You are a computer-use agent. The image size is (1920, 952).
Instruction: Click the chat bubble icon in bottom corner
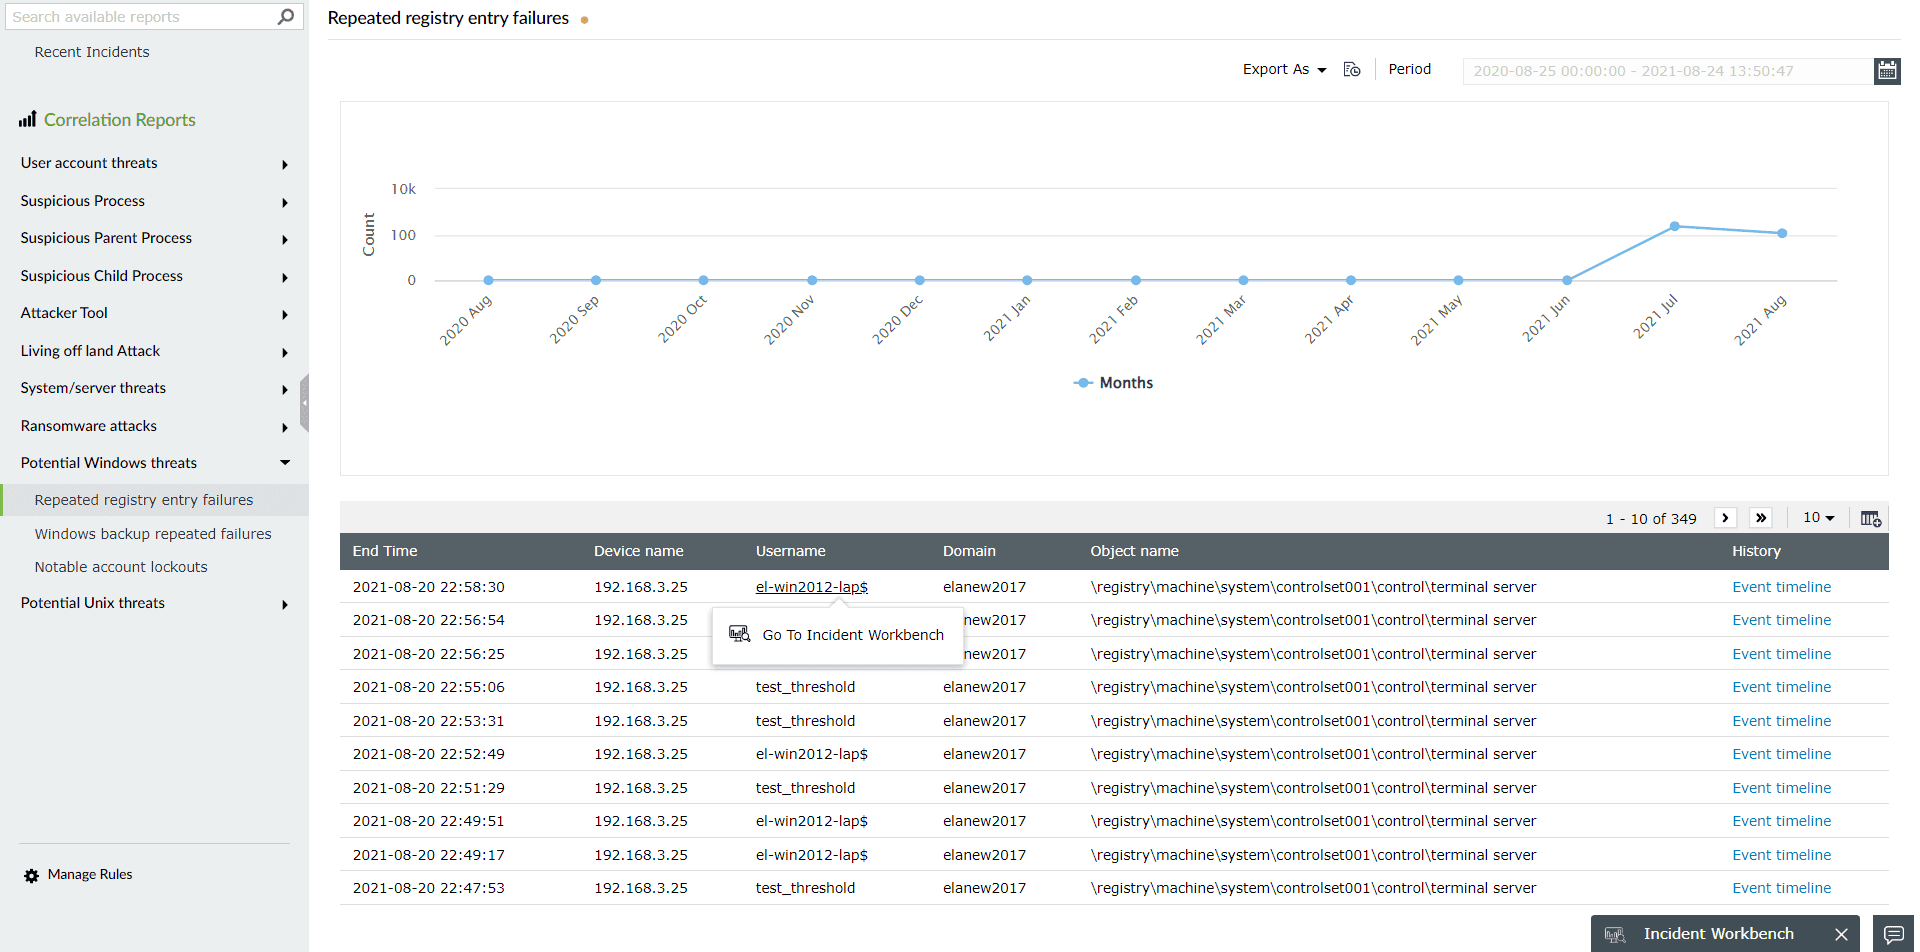(x=1895, y=933)
